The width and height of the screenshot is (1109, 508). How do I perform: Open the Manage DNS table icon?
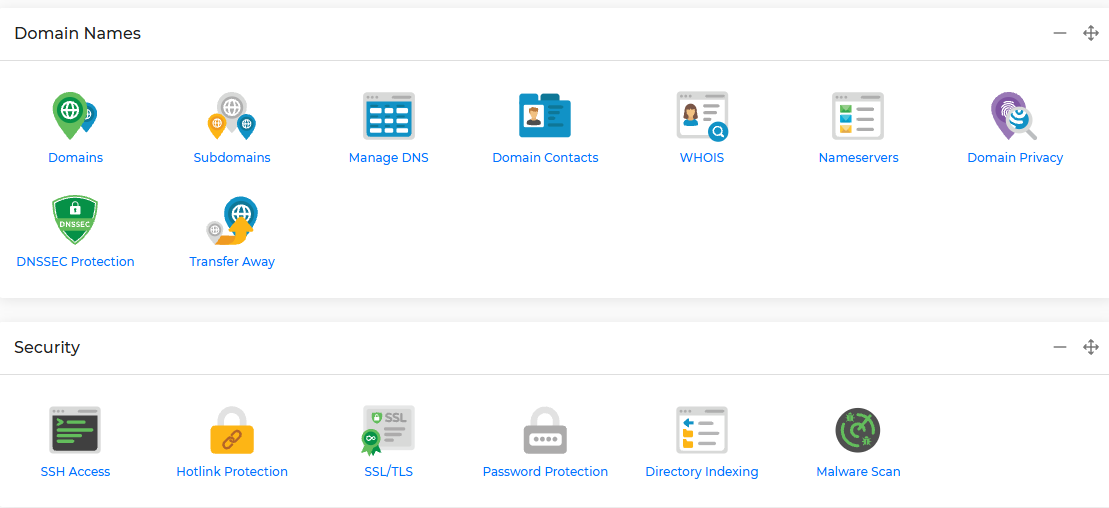coord(388,115)
